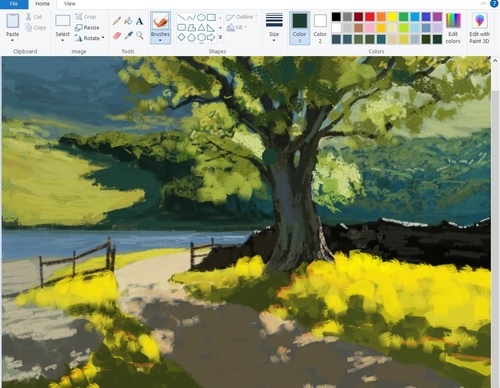
Task: Select the Magnifier tool
Action: [x=139, y=35]
